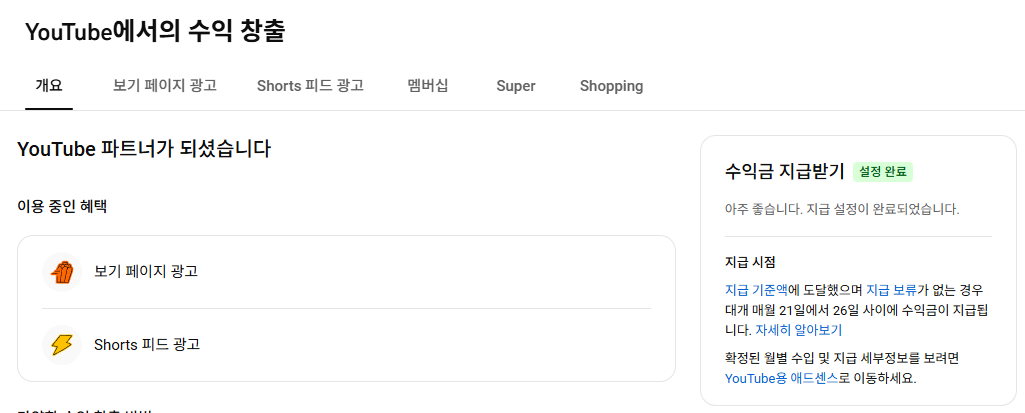Image resolution: width=1025 pixels, height=413 pixels.
Task: Switch to the 보기 페이지 광고 tab
Action: (165, 86)
